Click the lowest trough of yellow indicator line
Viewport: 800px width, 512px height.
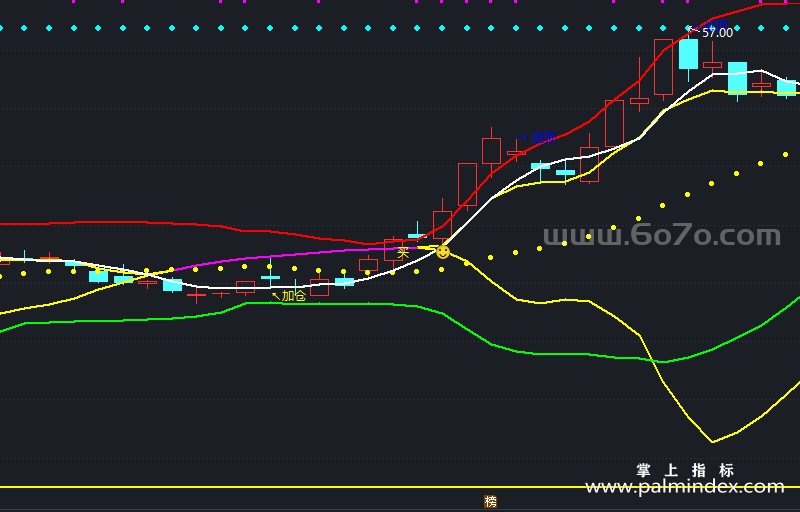coord(712,442)
